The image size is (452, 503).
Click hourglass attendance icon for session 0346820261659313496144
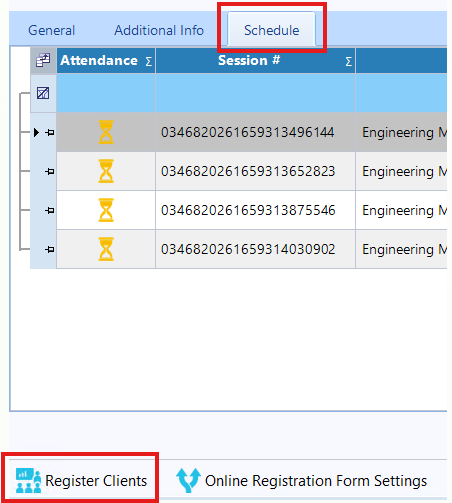click(106, 132)
